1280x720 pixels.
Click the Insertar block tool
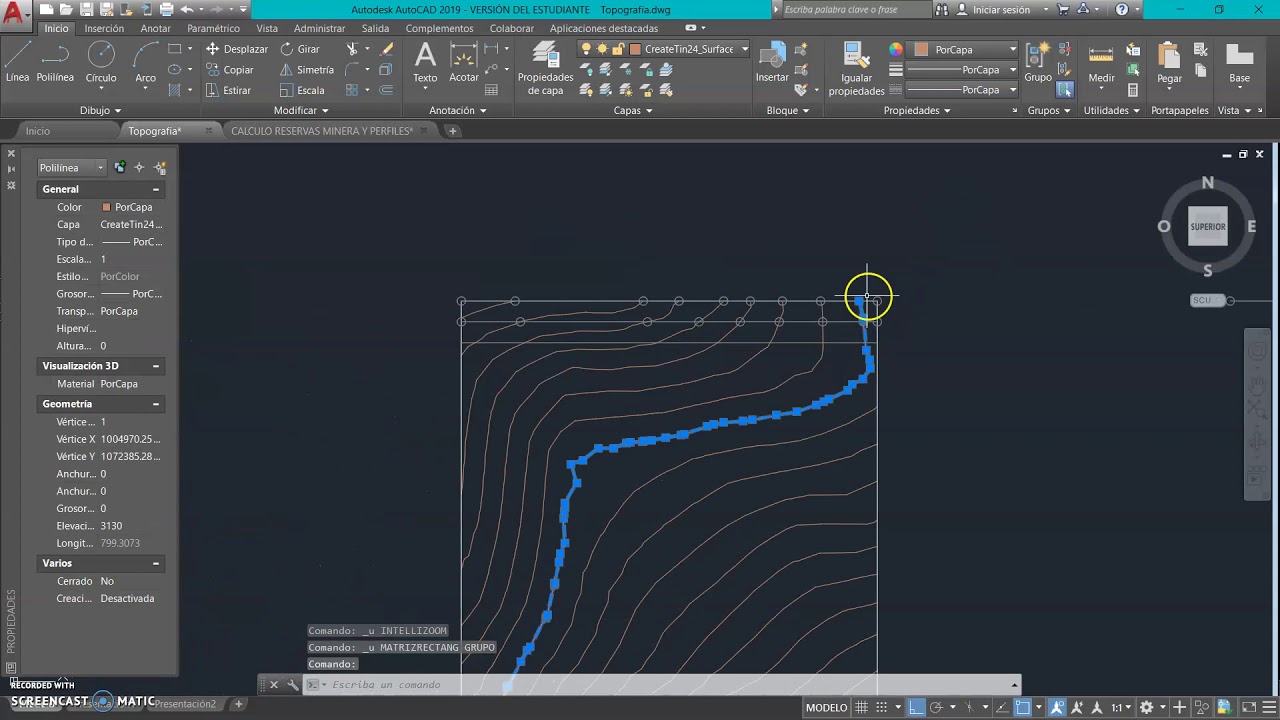[x=772, y=62]
